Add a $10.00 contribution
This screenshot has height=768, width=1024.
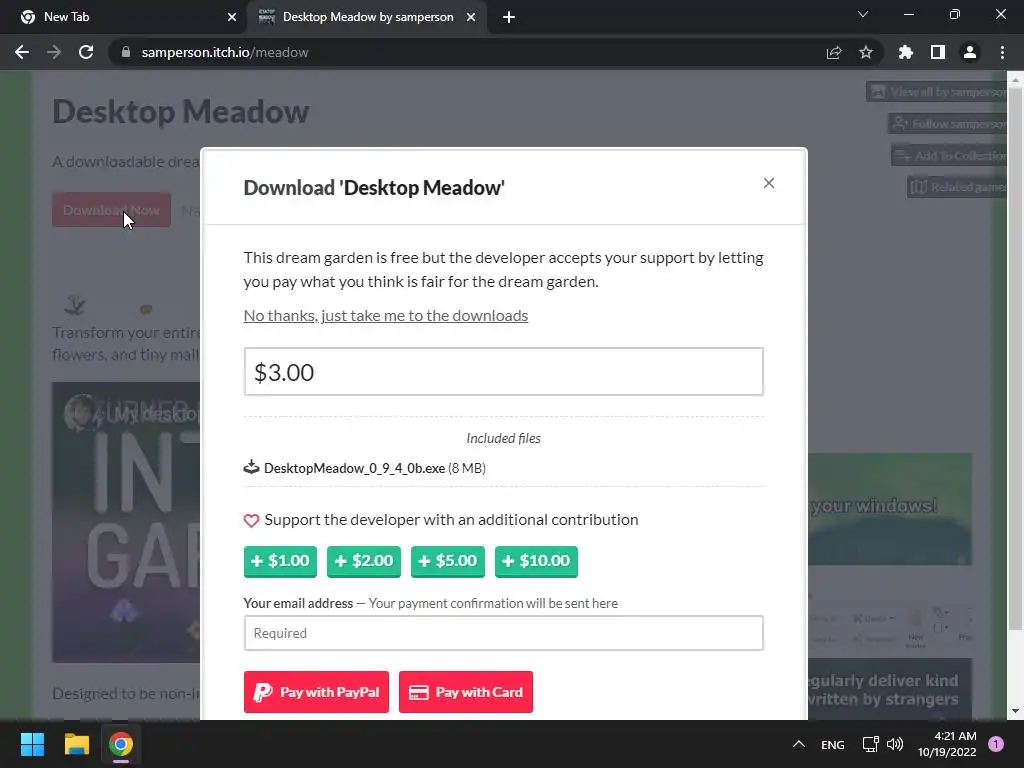pyautogui.click(x=536, y=561)
